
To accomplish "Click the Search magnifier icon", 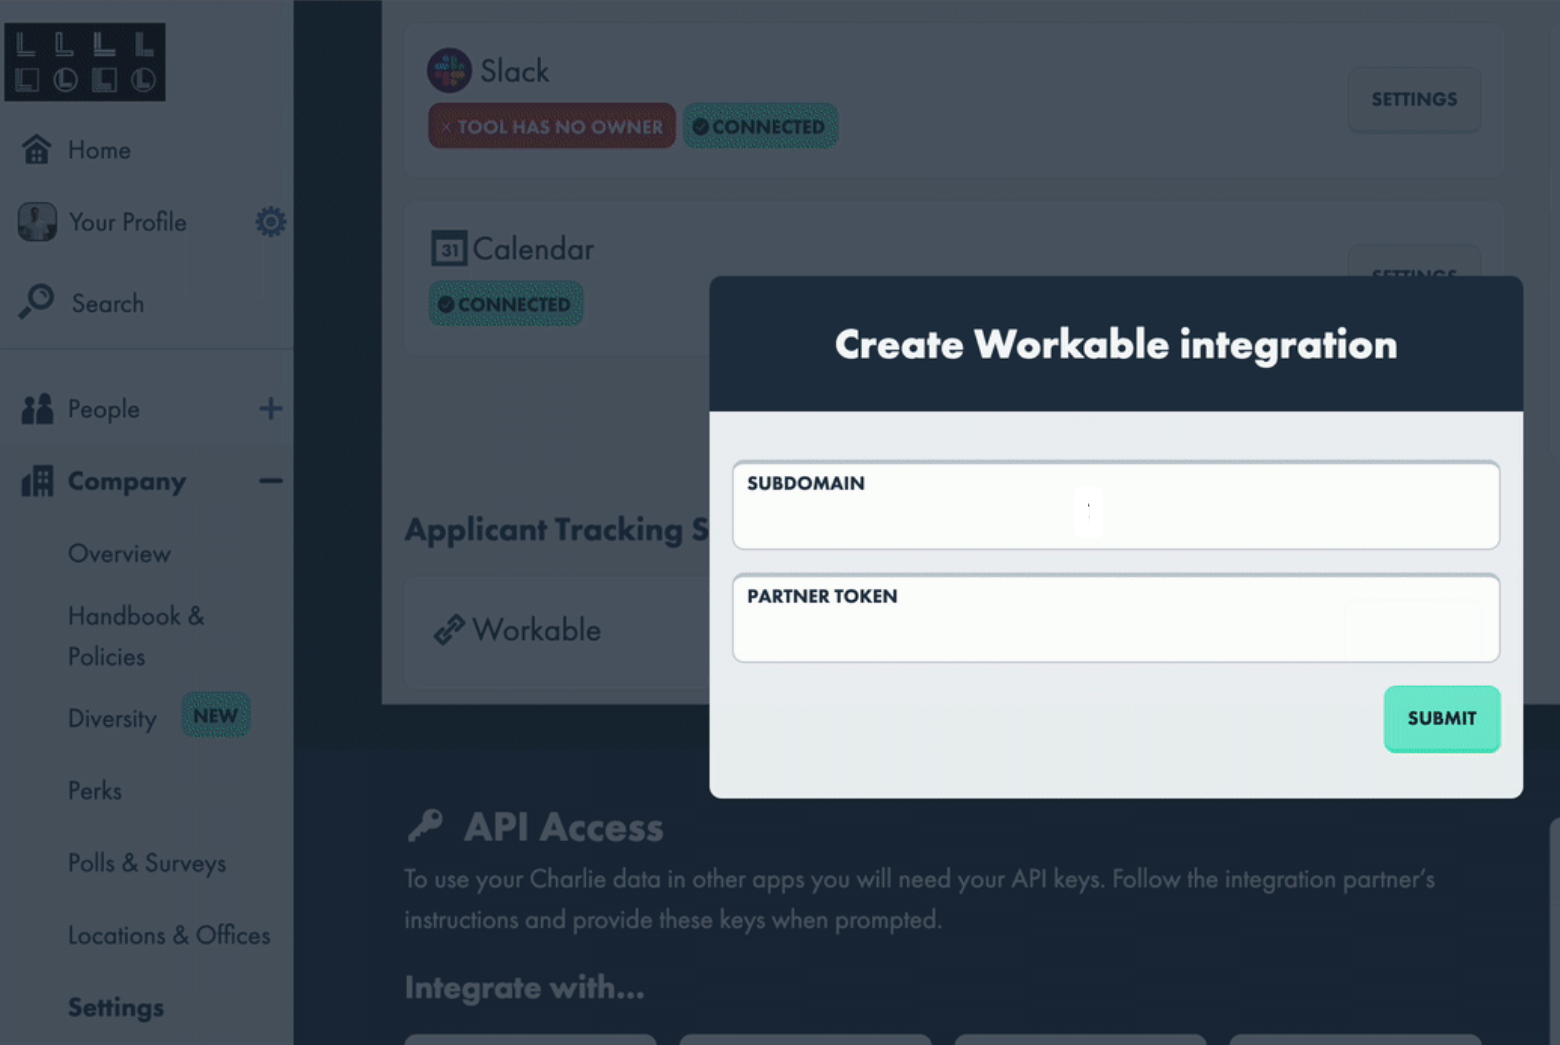I will click(37, 301).
